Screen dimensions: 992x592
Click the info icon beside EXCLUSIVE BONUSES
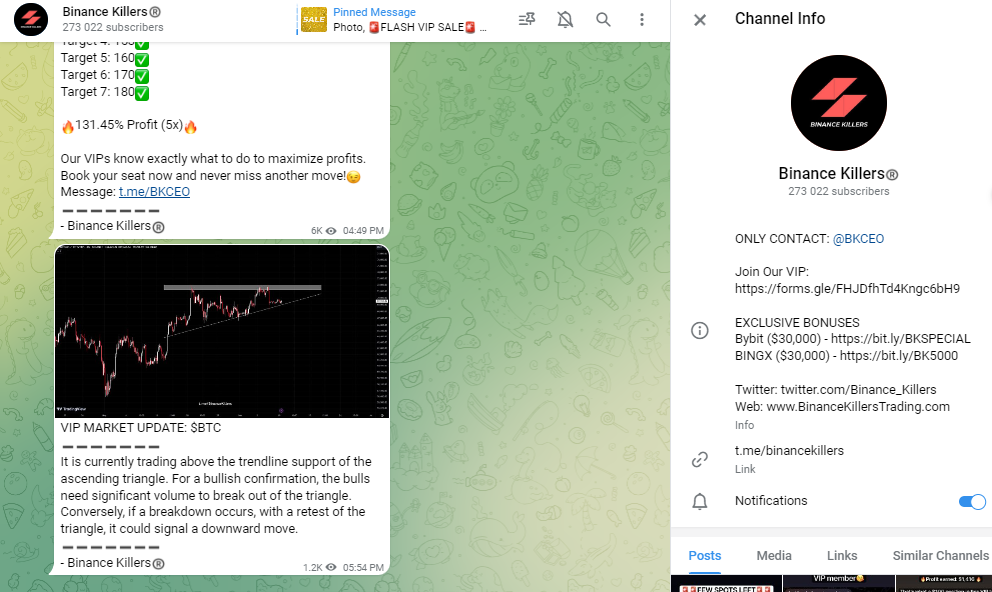(700, 330)
